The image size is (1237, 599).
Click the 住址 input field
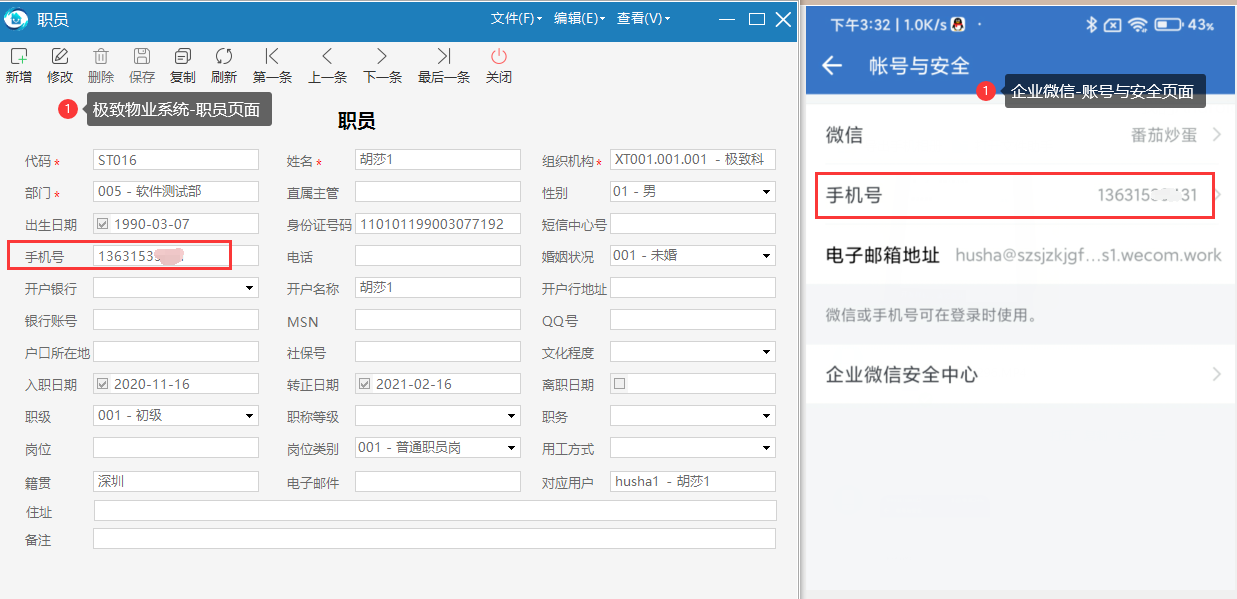pyautogui.click(x=435, y=511)
